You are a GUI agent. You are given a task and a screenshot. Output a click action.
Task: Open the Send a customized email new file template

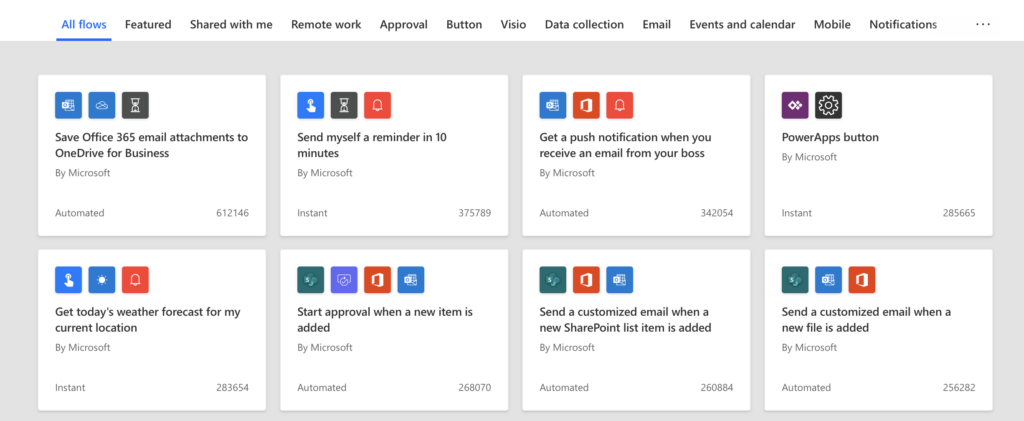click(866, 320)
